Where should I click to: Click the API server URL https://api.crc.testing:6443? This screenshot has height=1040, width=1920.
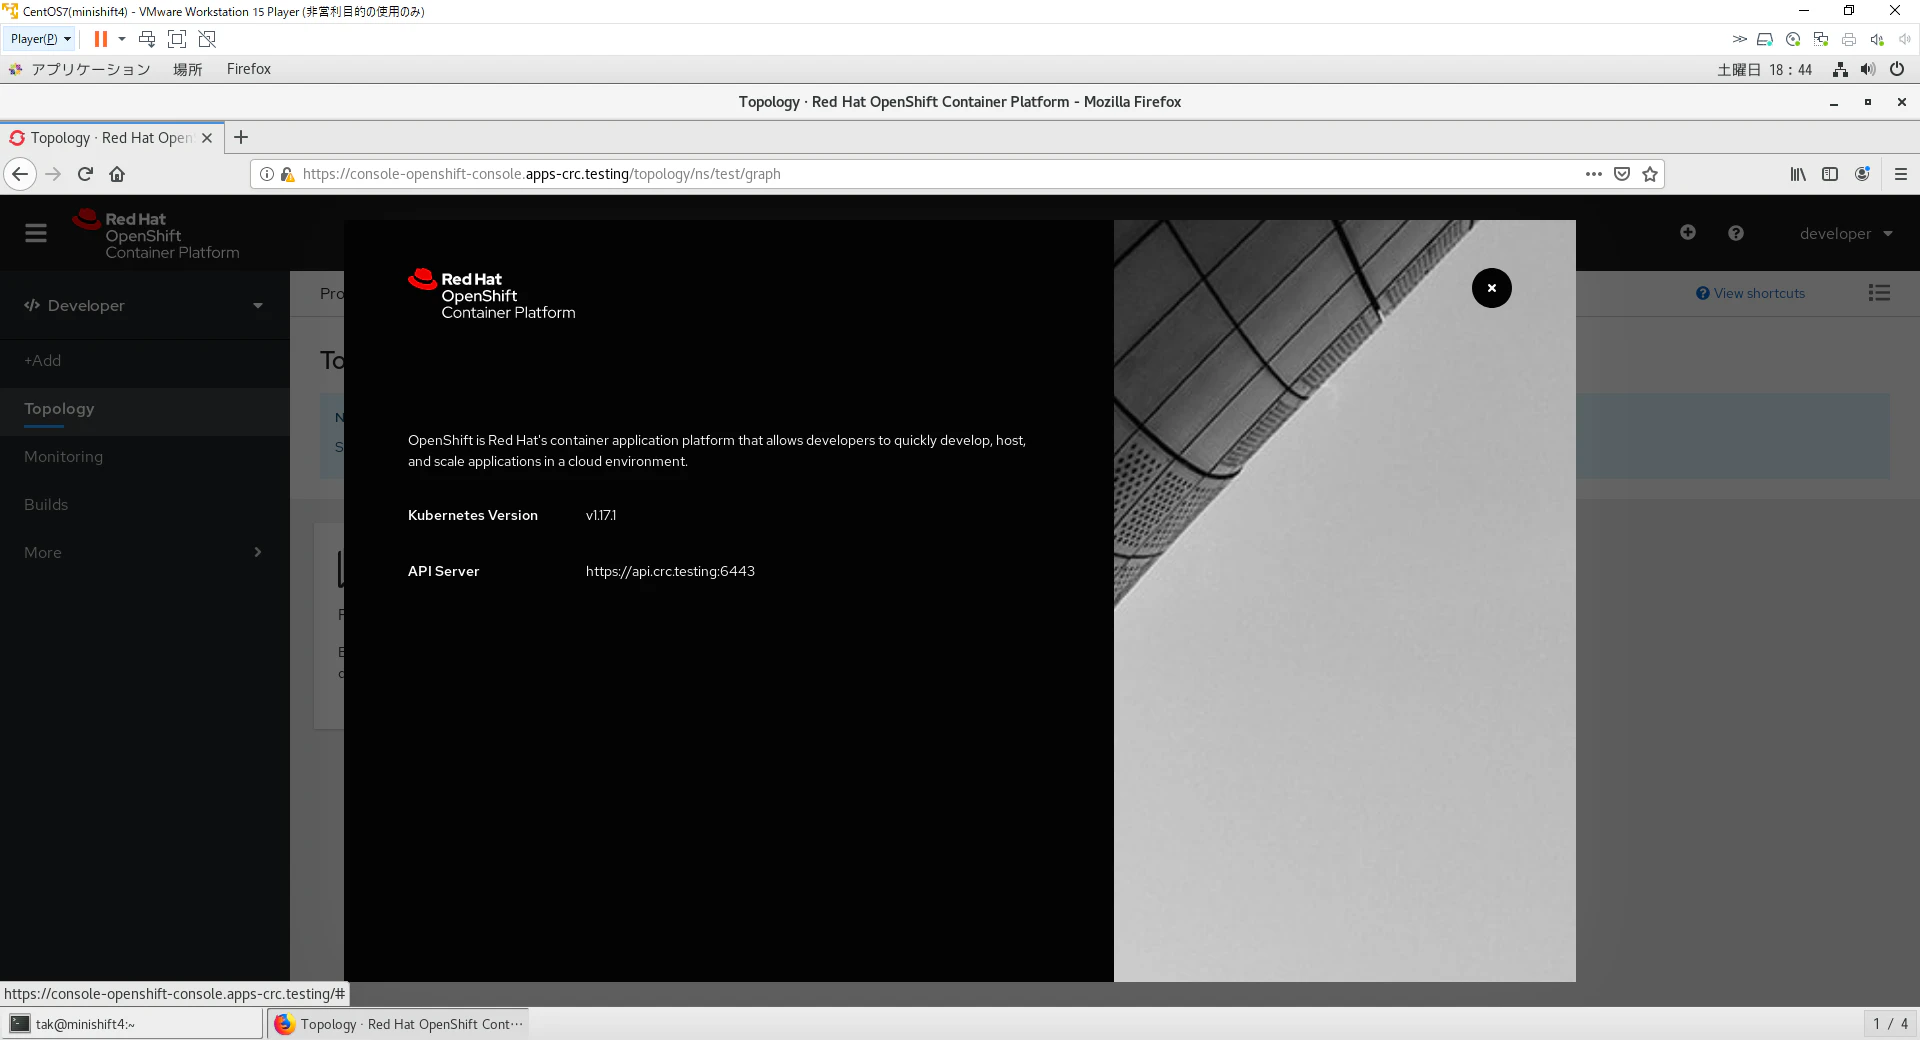click(670, 571)
